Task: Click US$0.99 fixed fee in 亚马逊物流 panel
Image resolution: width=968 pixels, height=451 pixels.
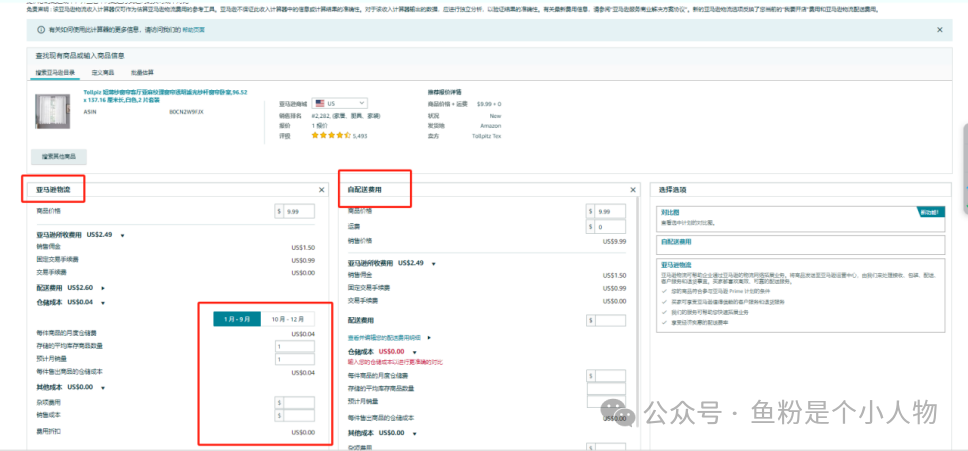Action: [x=303, y=260]
